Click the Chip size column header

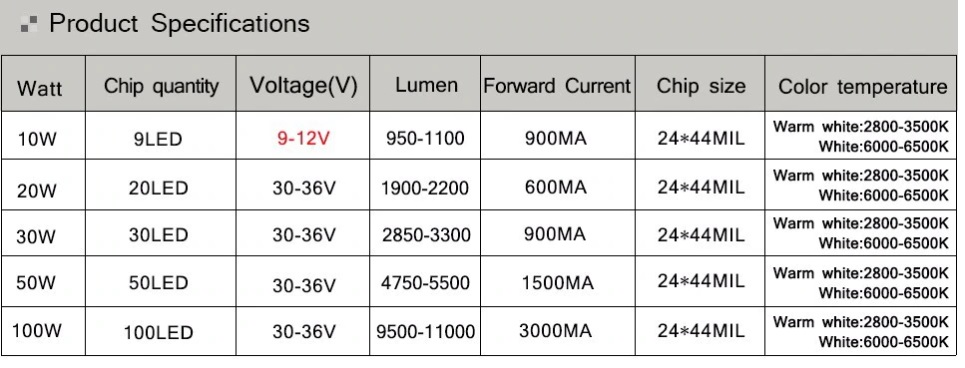pyautogui.click(x=701, y=86)
